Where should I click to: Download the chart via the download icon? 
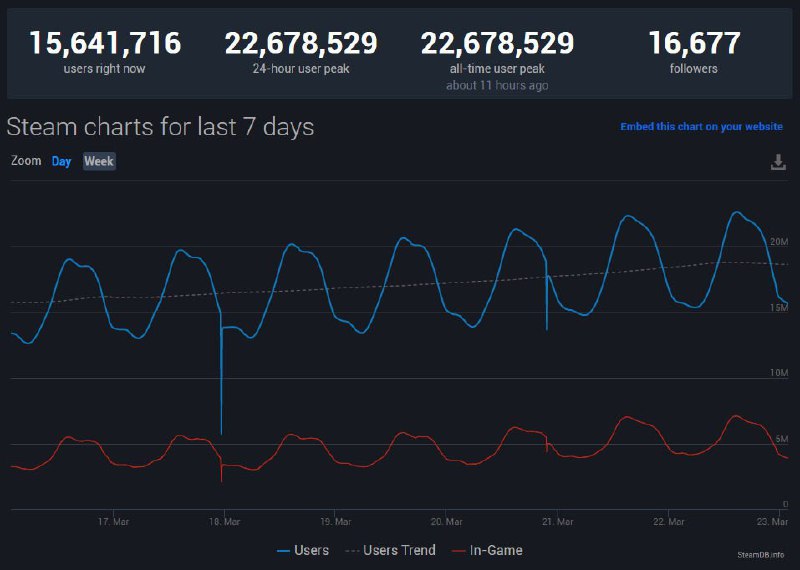[x=778, y=162]
